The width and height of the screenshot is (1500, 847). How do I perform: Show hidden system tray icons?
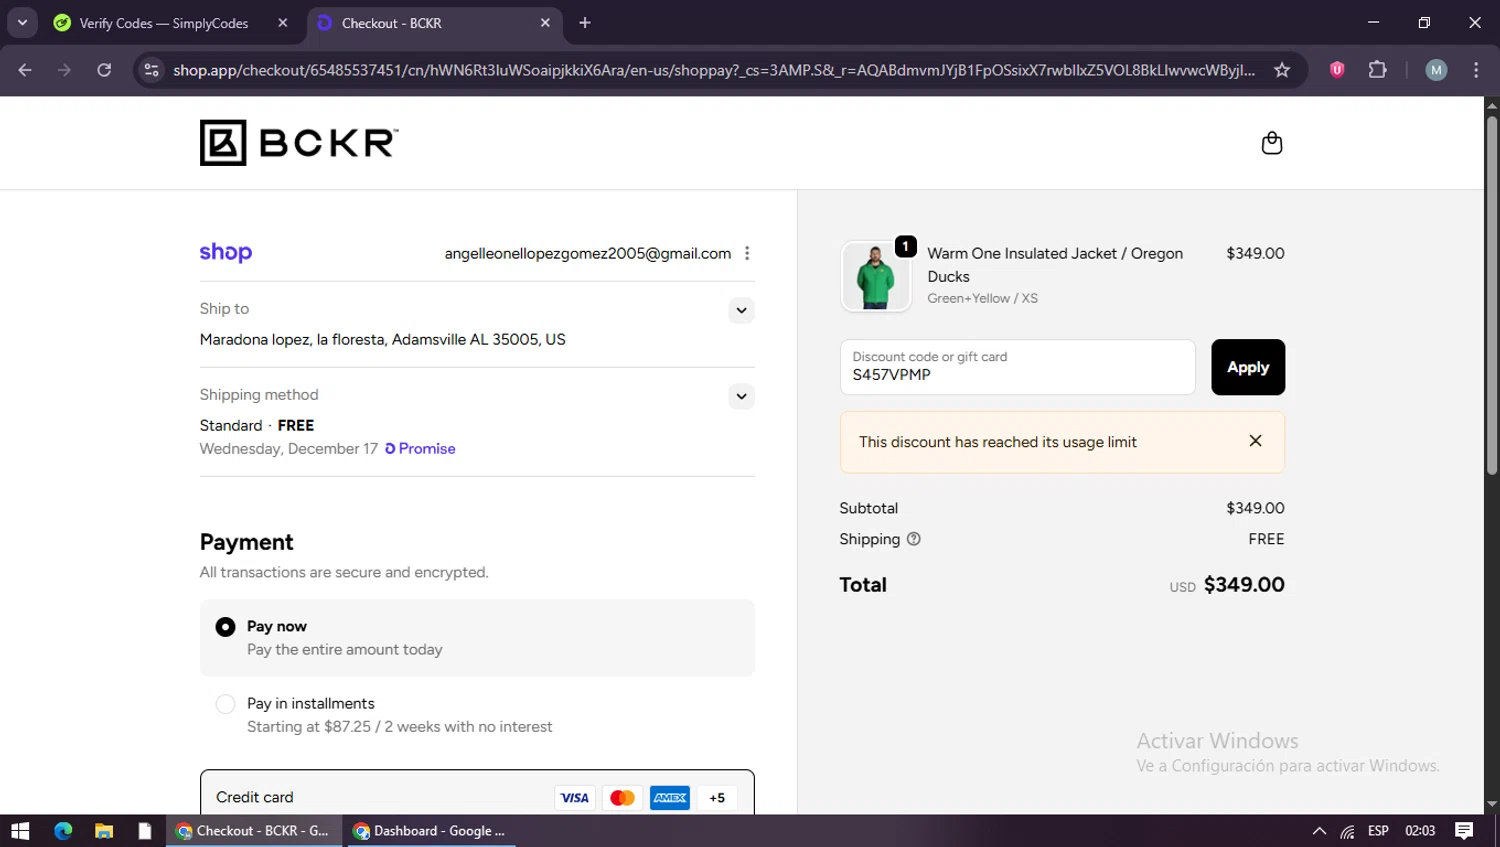[1319, 831]
